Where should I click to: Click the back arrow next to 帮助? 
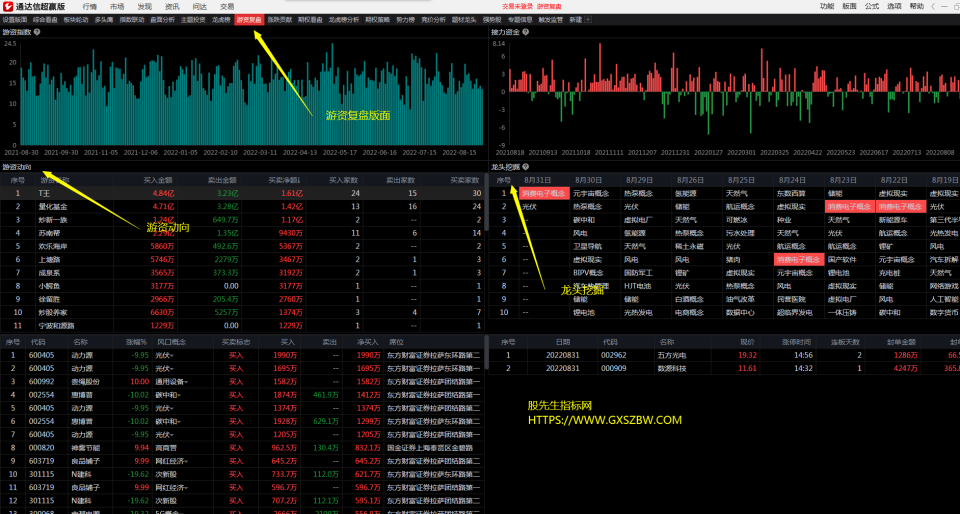(932, 6)
